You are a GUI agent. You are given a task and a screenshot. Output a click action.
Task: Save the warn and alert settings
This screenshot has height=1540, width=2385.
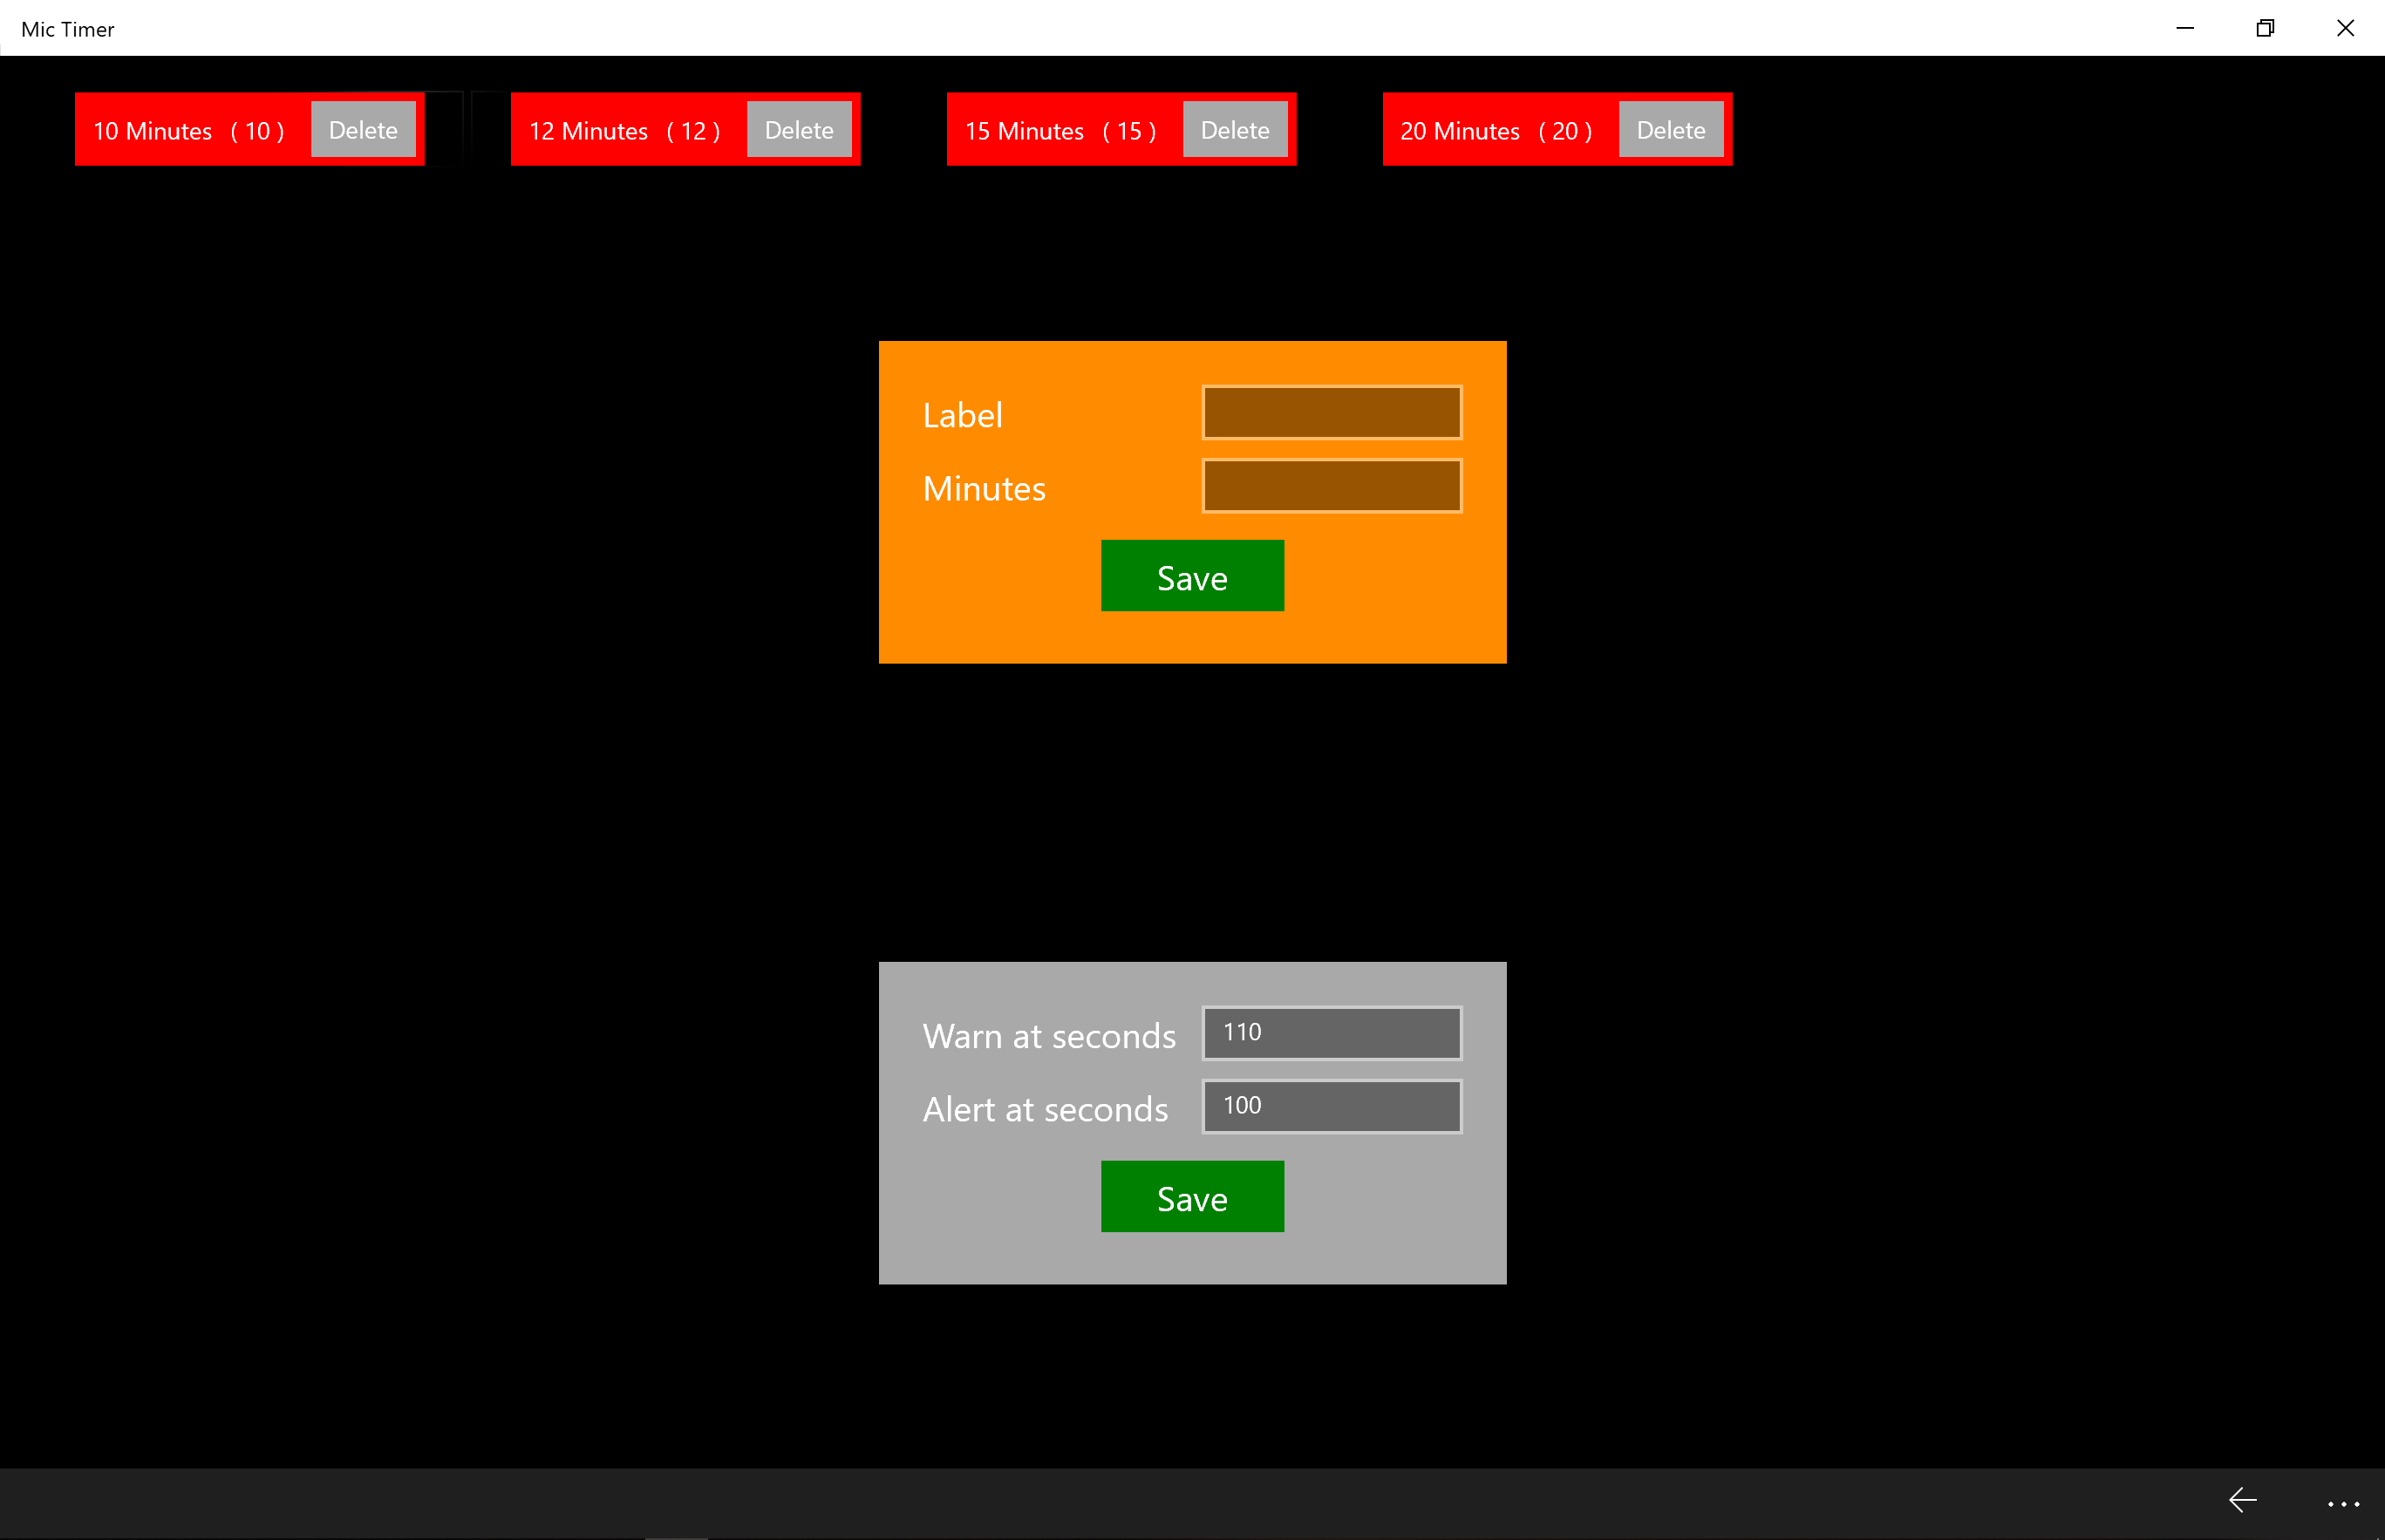(x=1192, y=1197)
